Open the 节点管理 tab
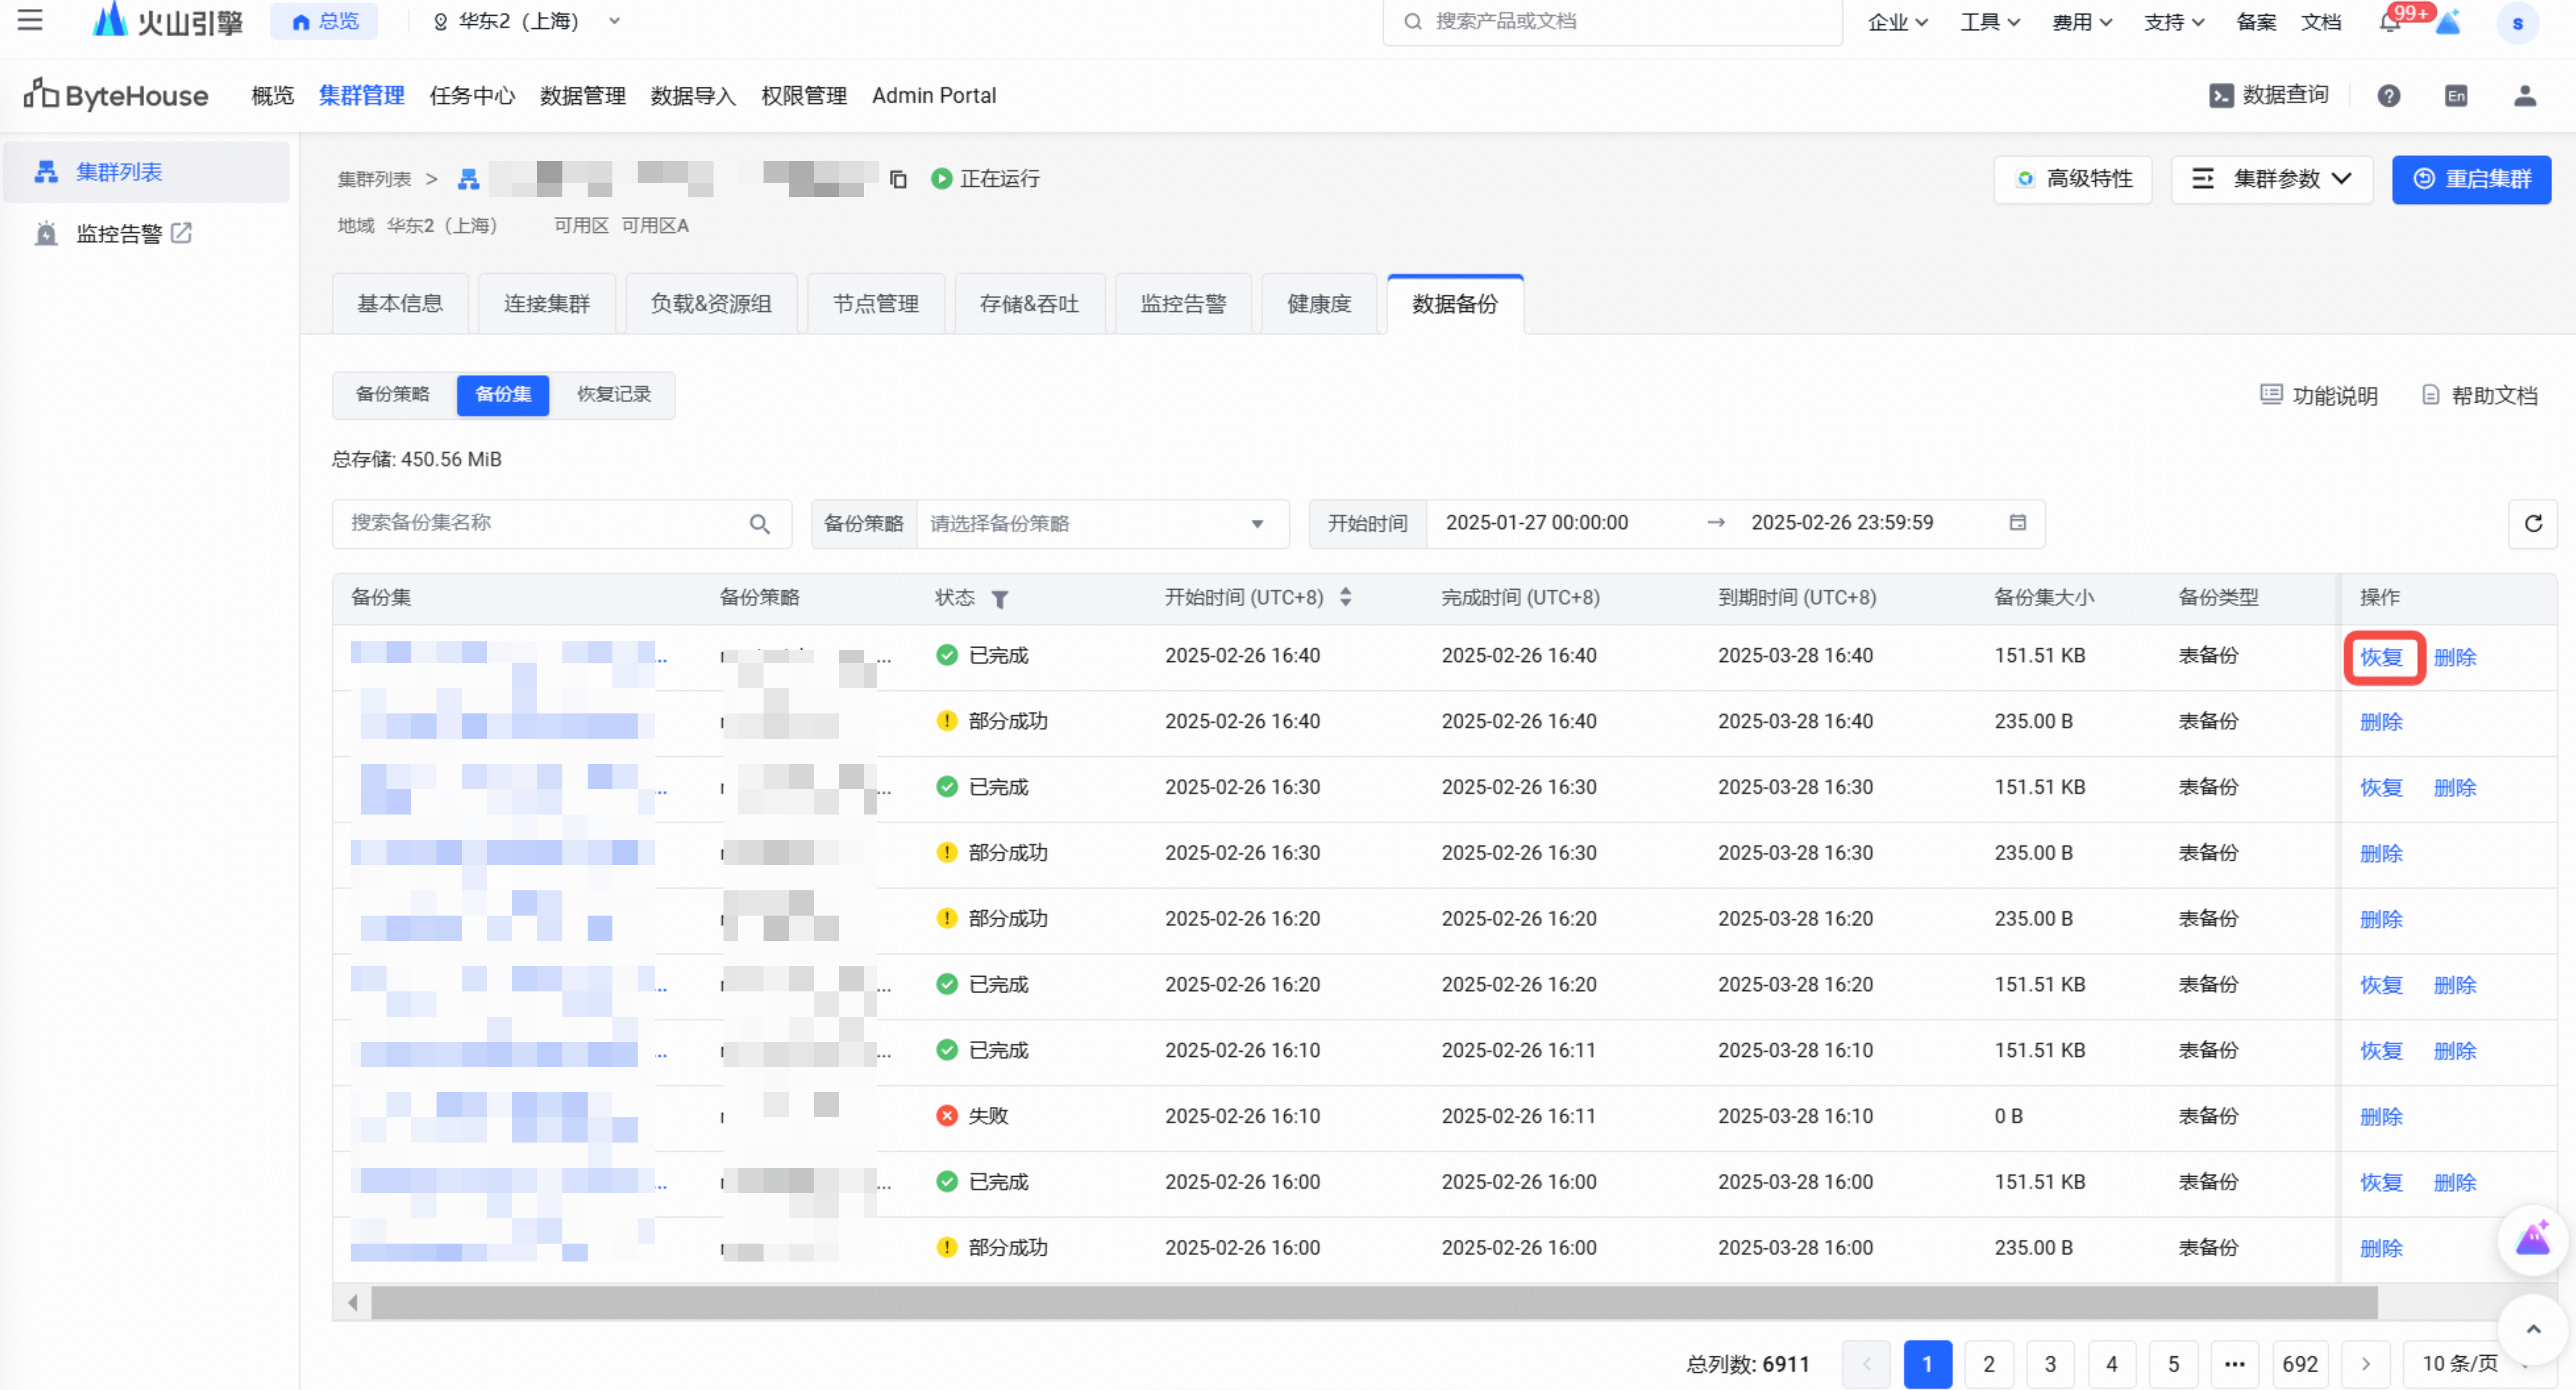Viewport: 2576px width, 1390px height. coord(876,304)
